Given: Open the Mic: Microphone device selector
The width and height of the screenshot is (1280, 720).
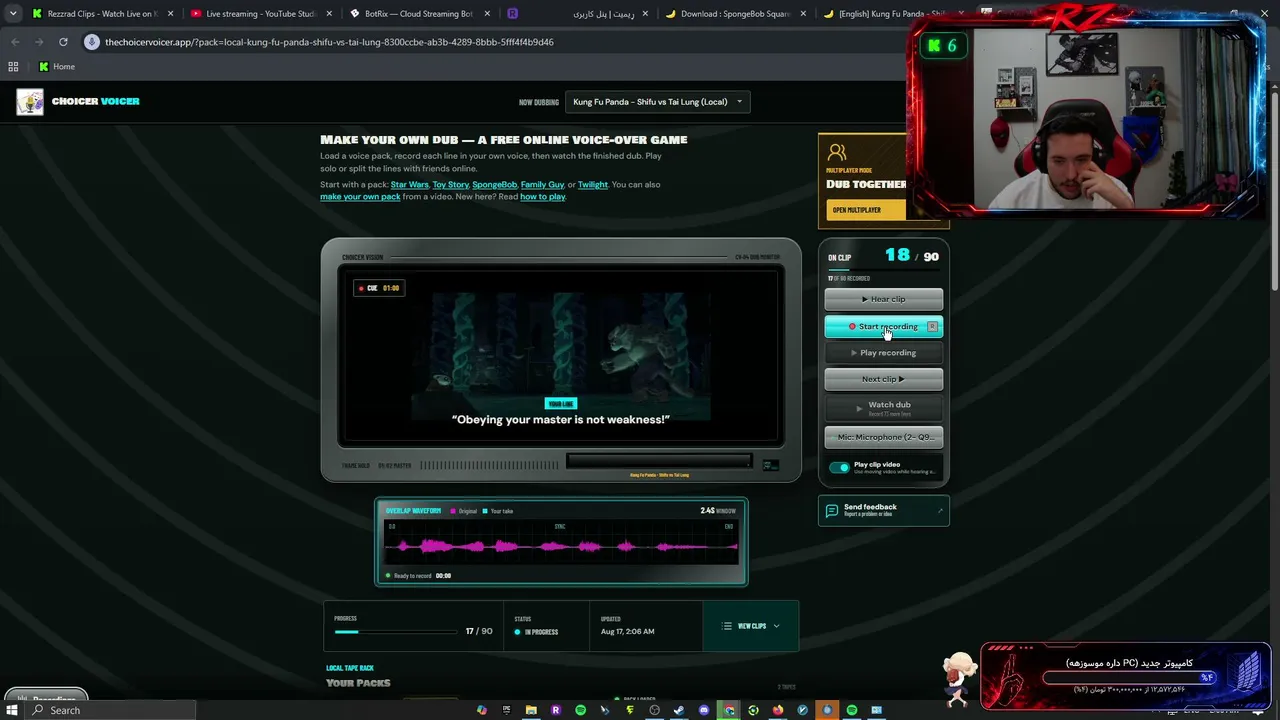Looking at the screenshot, I should pyautogui.click(x=884, y=437).
